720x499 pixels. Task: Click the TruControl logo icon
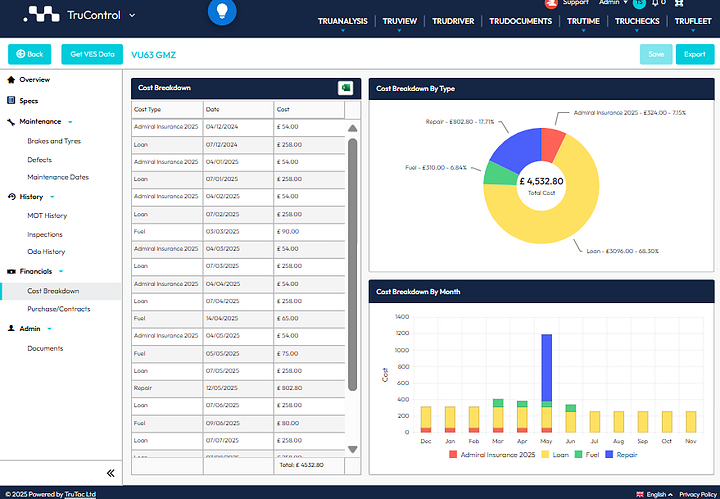pyautogui.click(x=42, y=14)
